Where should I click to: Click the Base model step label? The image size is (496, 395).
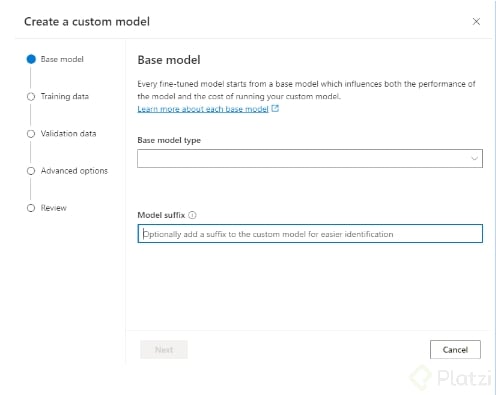[62, 59]
